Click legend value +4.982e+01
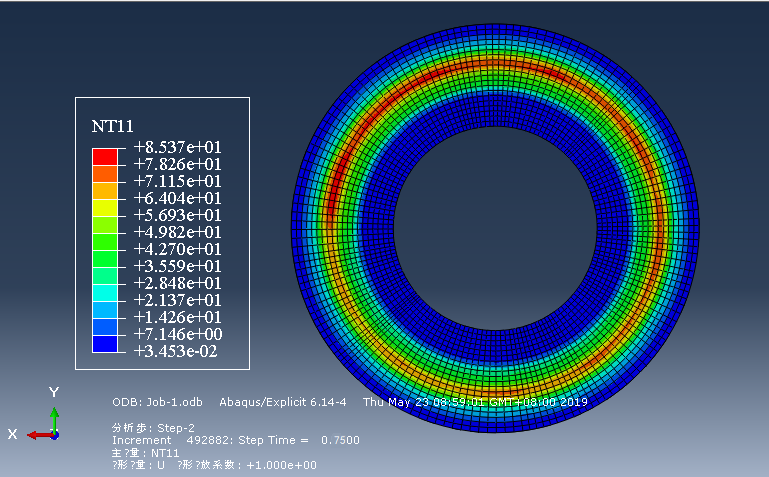This screenshot has width=769, height=477. click(178, 232)
